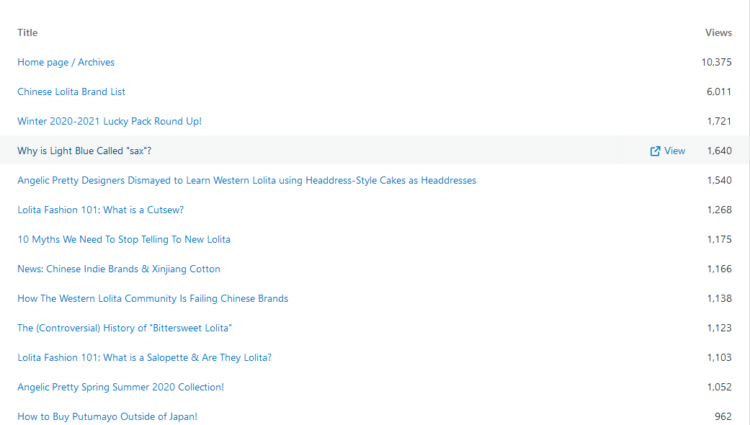Open the Chinese Indie Brands & Xinjiang Cotton news
The width and height of the screenshot is (750, 425).
point(119,269)
